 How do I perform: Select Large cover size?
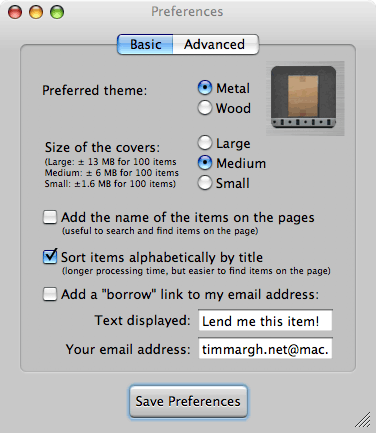coord(205,143)
